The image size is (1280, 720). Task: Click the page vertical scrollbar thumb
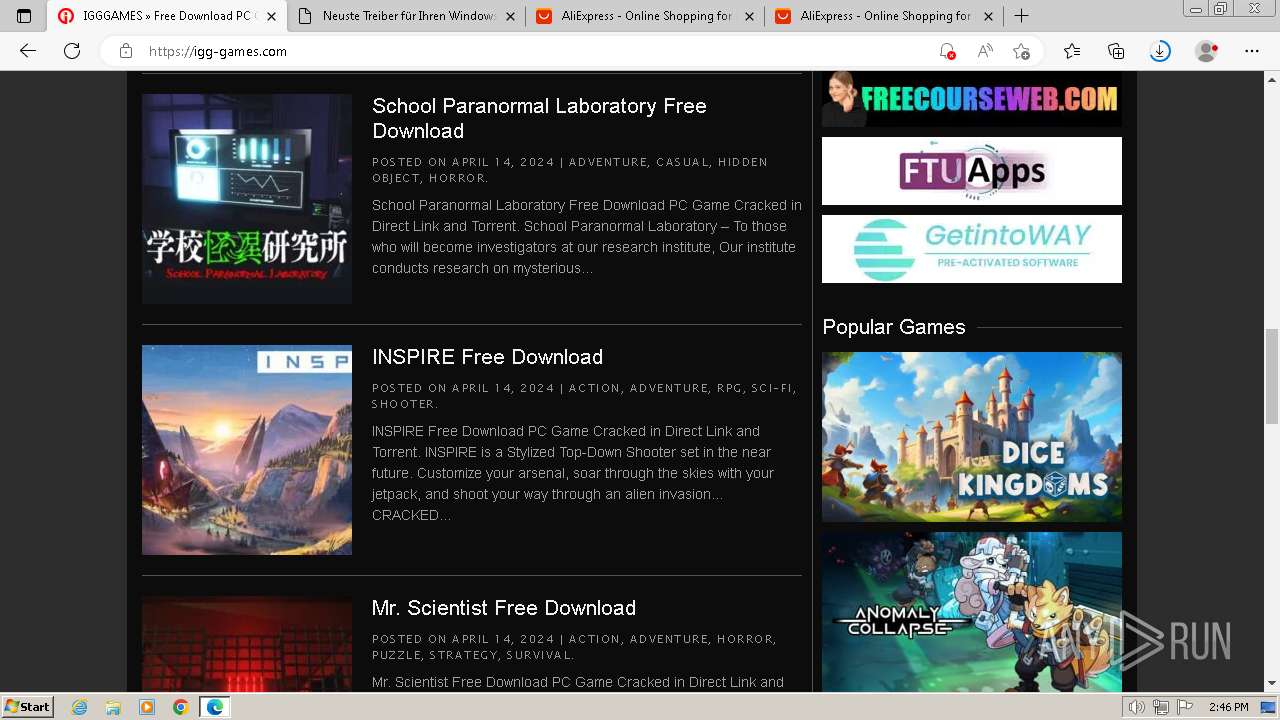click(x=1272, y=376)
